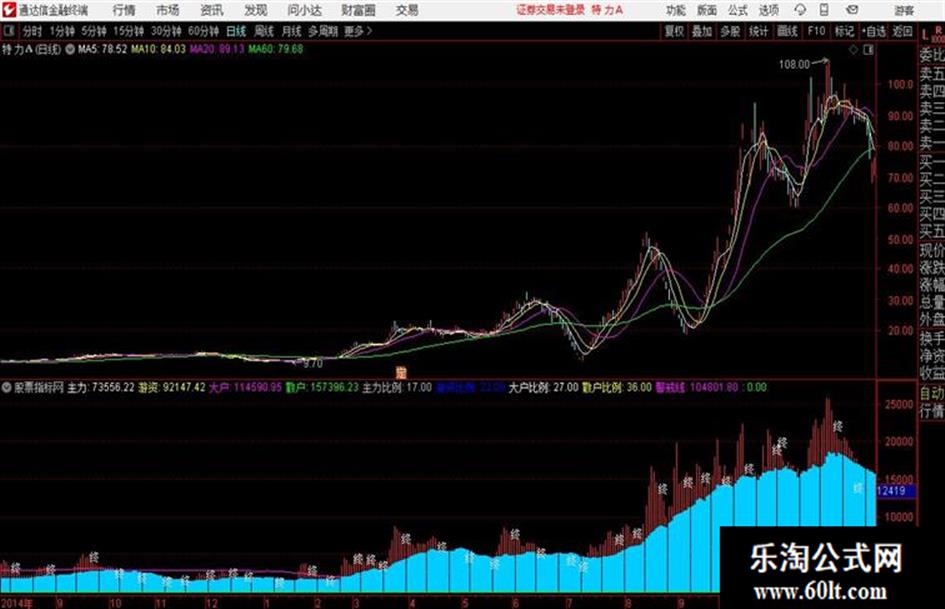Click the 大户 purple indicator value
The height and width of the screenshot is (609, 945).
coord(245,387)
